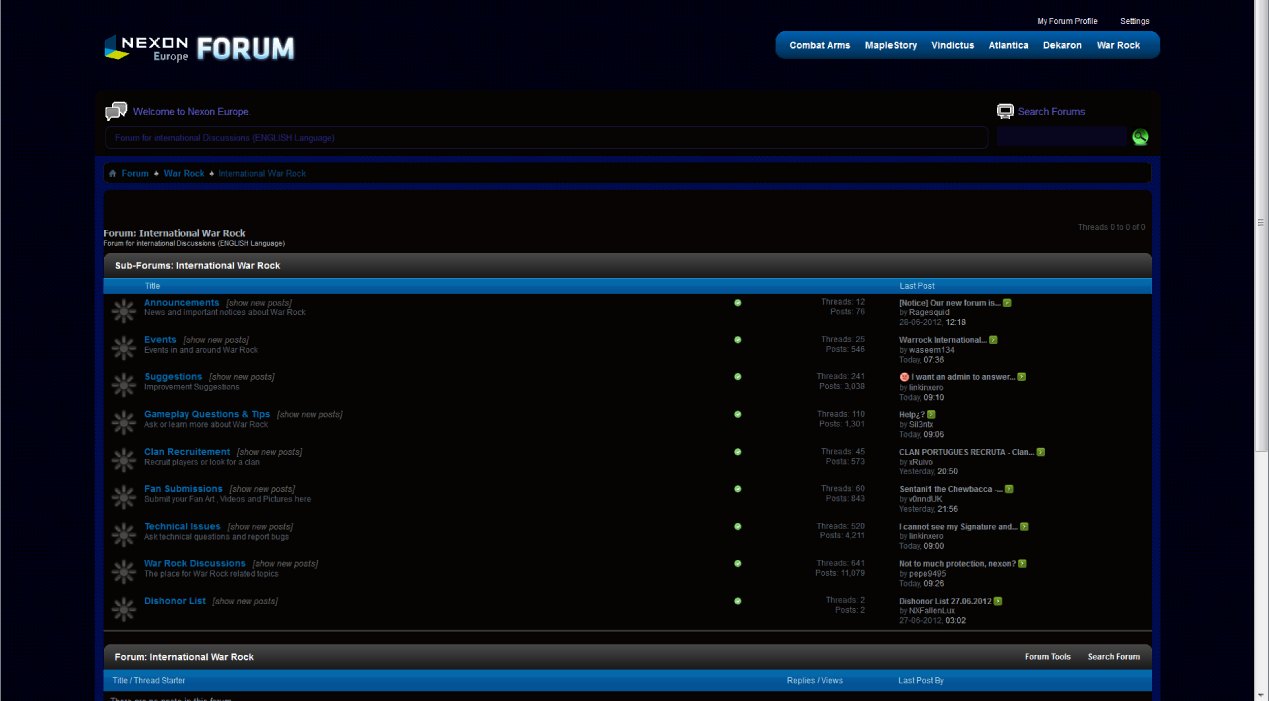Open user pepe9495 profile
This screenshot has width=1269, height=701.
926,574
